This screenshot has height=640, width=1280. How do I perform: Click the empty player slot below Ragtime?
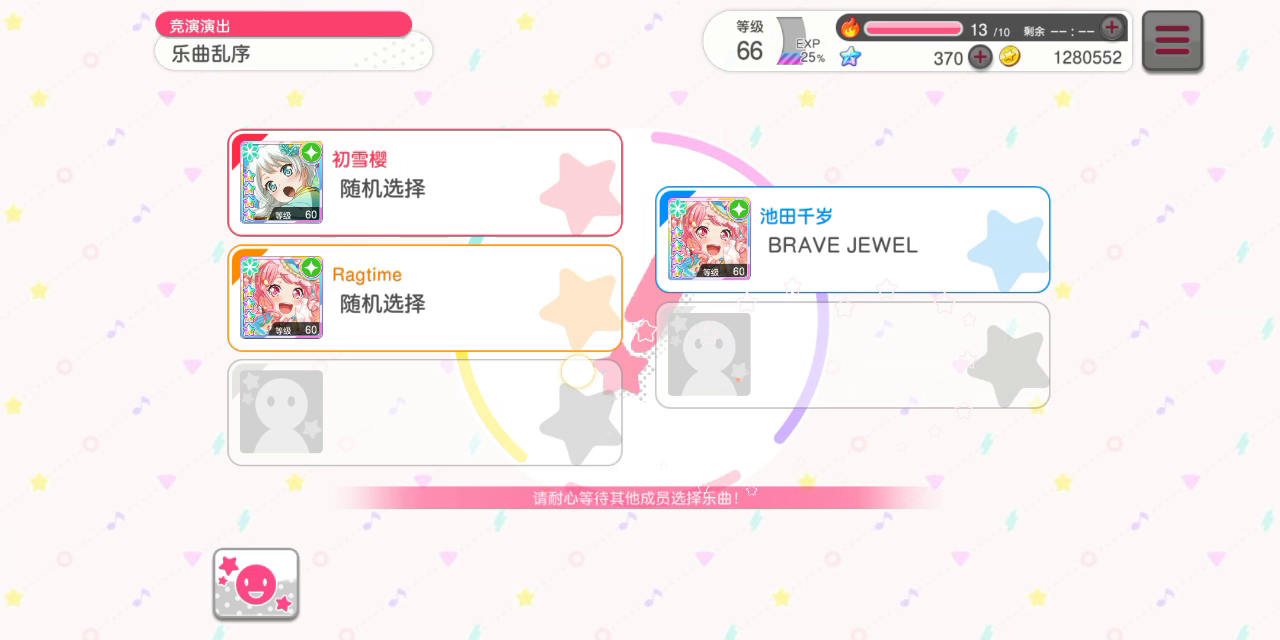point(425,413)
